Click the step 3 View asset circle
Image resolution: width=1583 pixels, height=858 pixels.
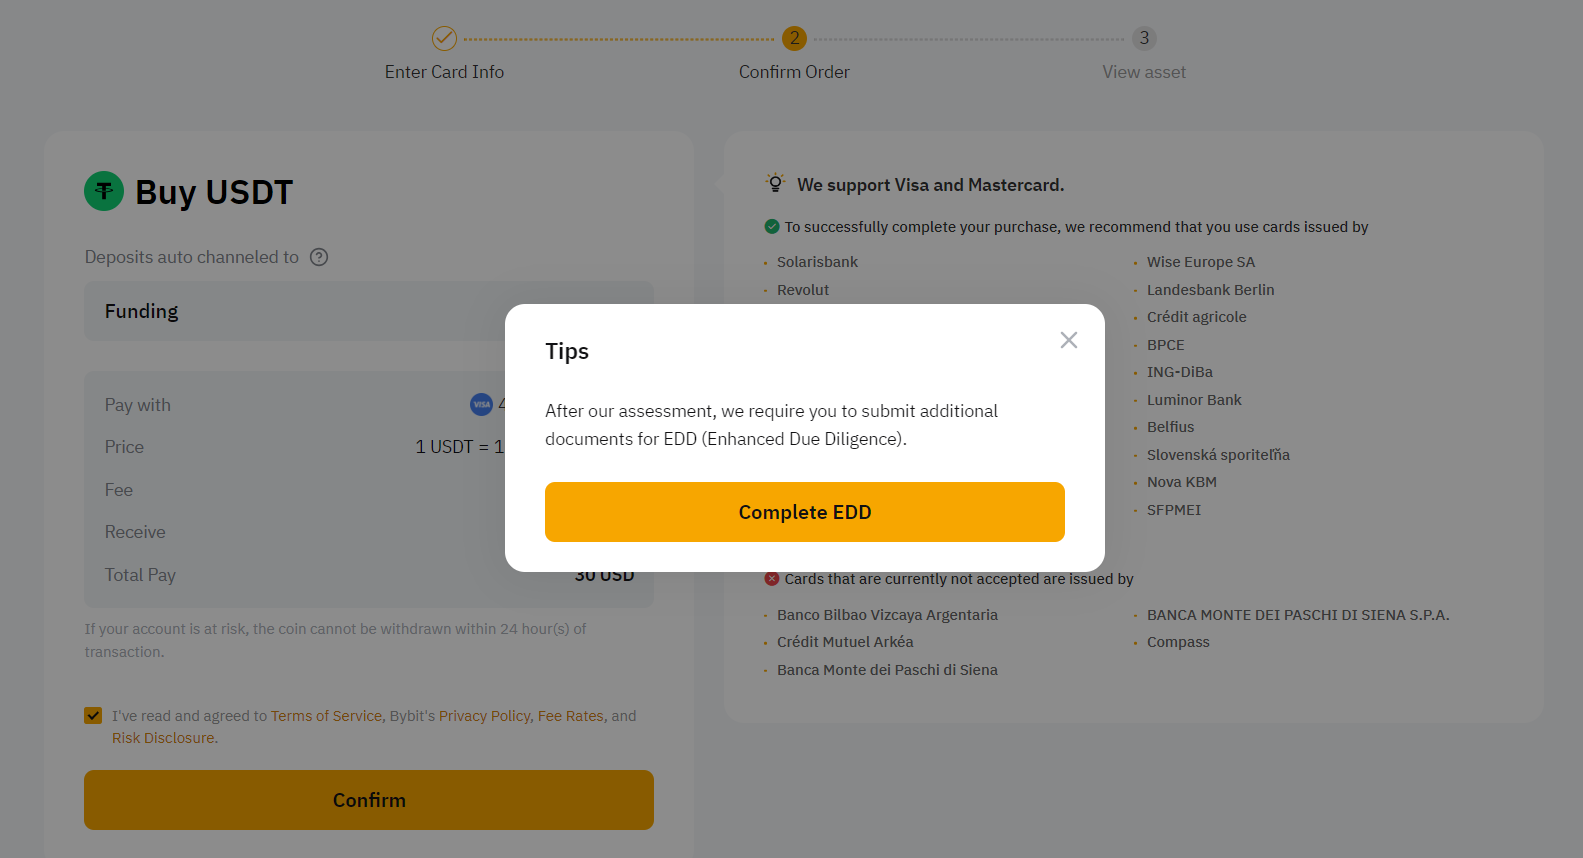(x=1144, y=38)
